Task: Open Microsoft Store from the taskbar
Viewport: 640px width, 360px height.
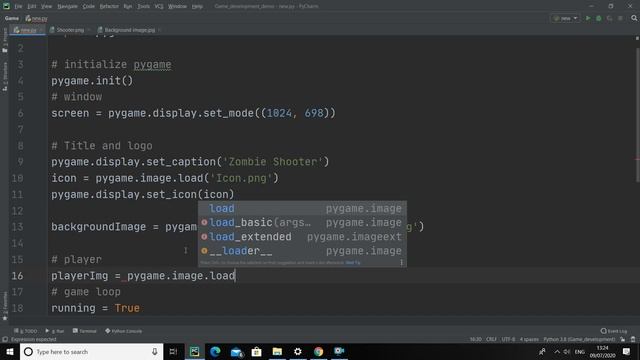Action: click(x=256, y=352)
